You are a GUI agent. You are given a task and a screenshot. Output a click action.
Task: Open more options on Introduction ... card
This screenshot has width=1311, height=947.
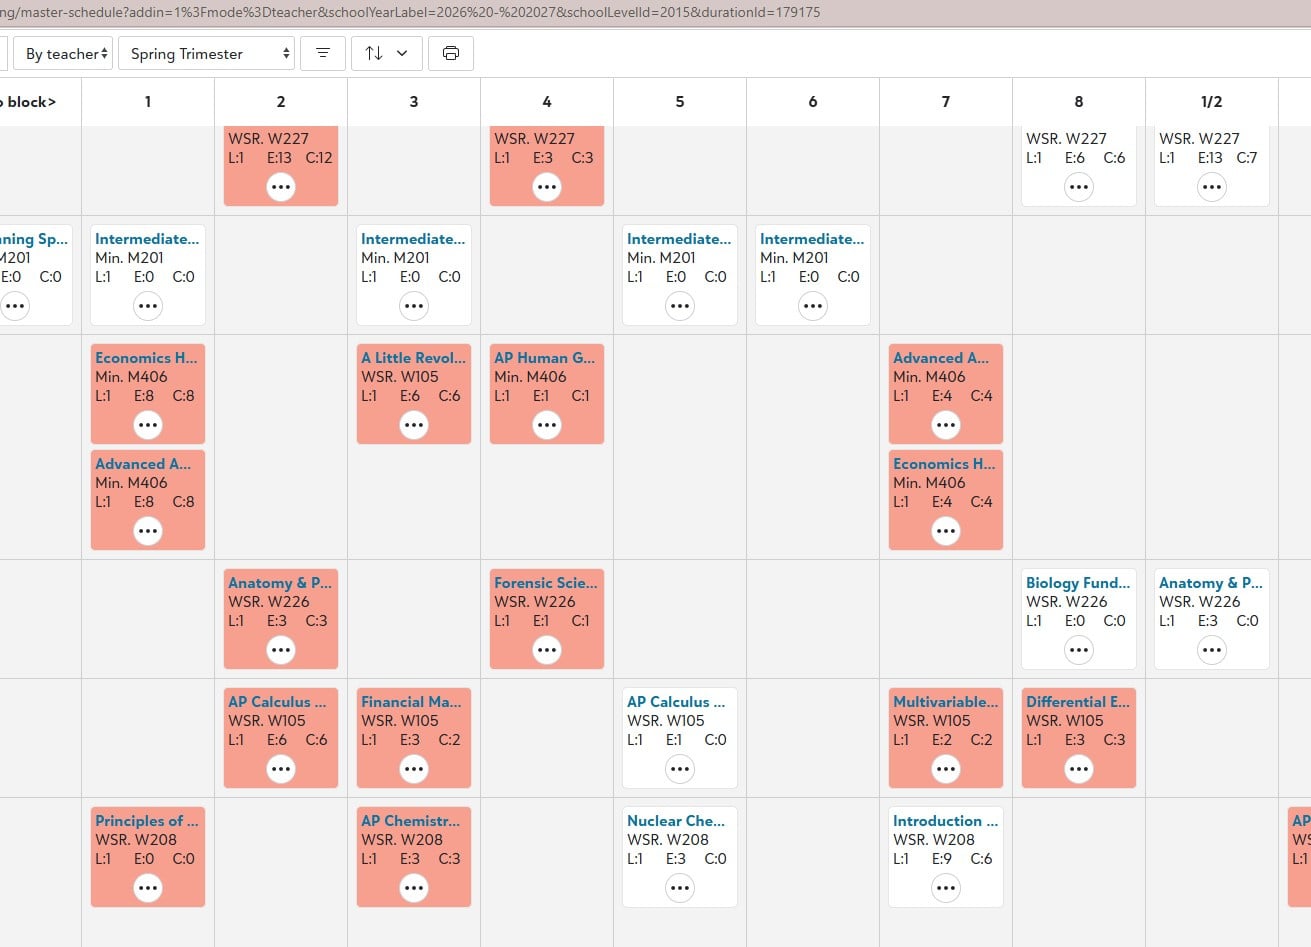coord(946,888)
